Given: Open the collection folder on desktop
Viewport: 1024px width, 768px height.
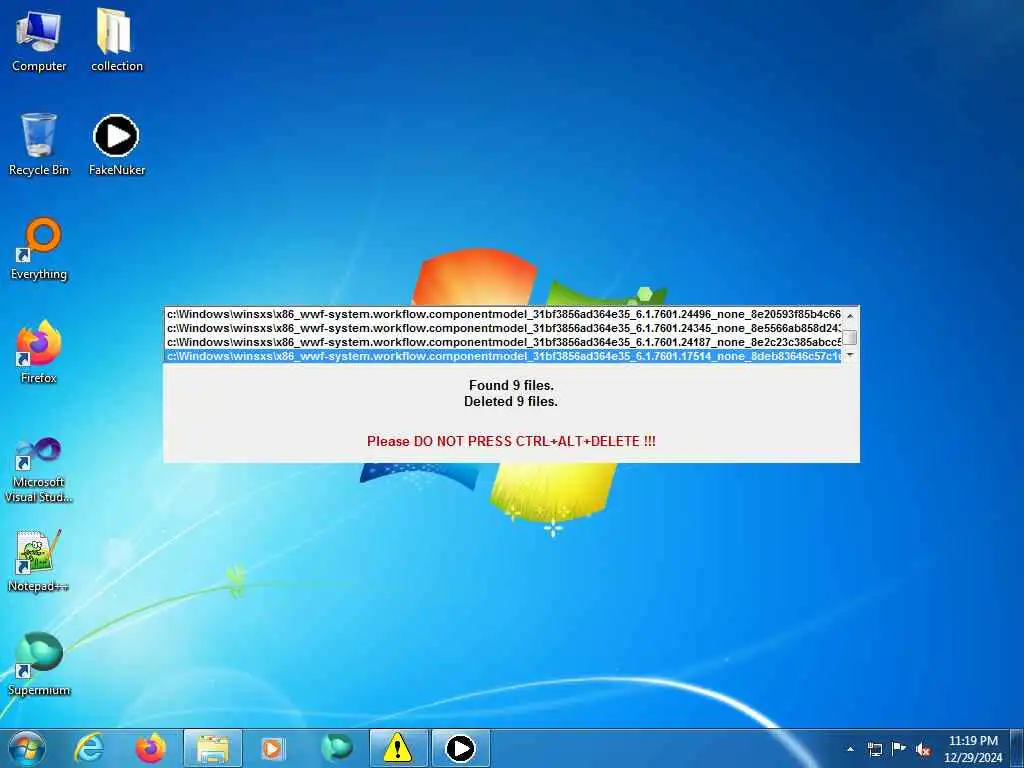Looking at the screenshot, I should [116, 40].
